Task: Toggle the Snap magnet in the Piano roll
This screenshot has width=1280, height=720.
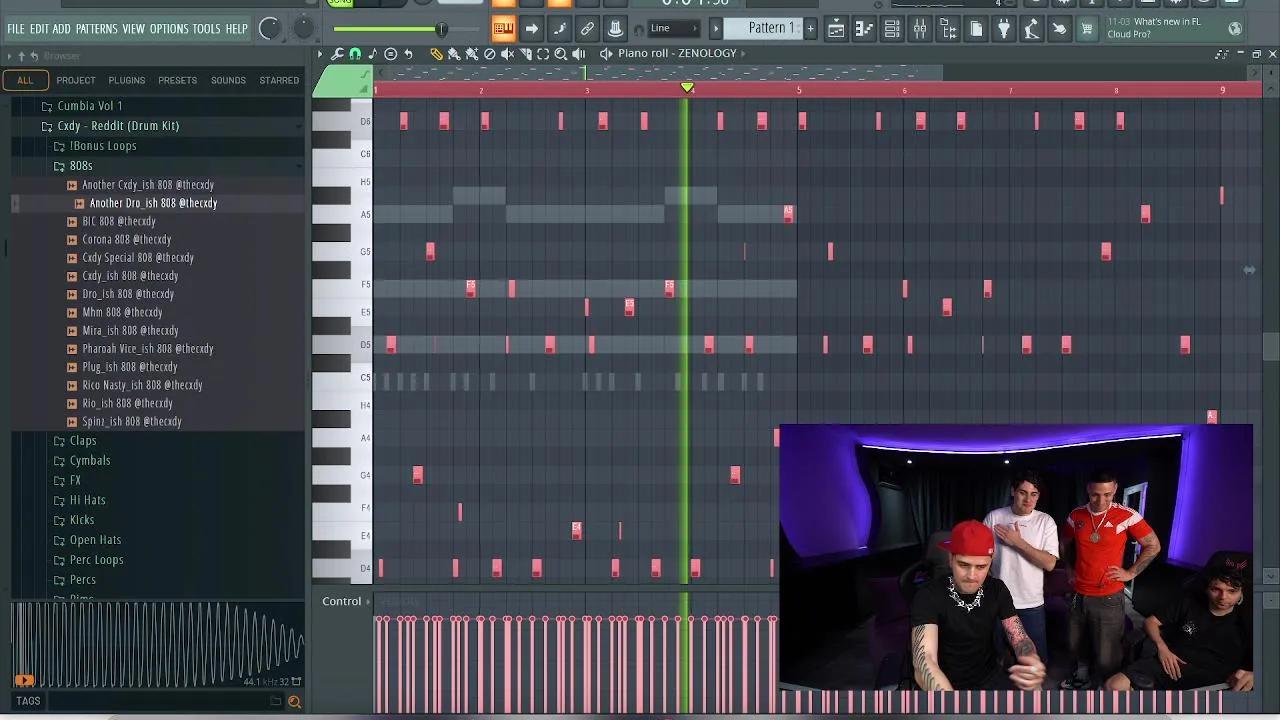Action: click(355, 53)
